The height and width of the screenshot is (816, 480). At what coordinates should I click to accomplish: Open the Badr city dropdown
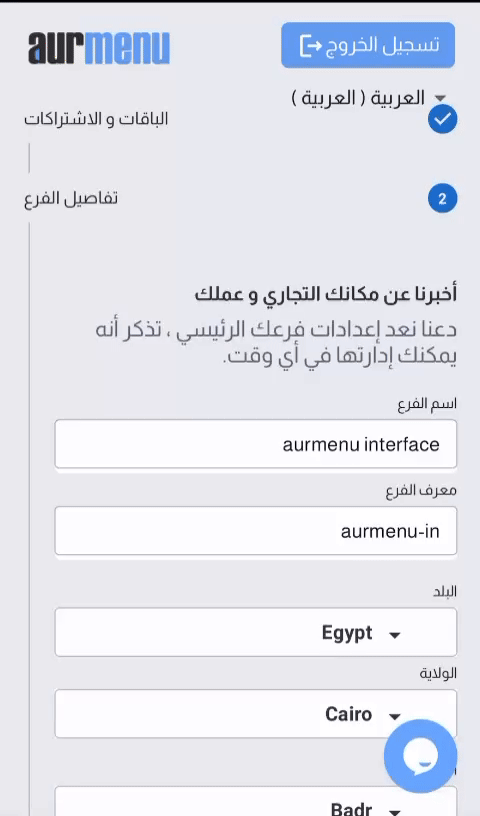click(256, 801)
